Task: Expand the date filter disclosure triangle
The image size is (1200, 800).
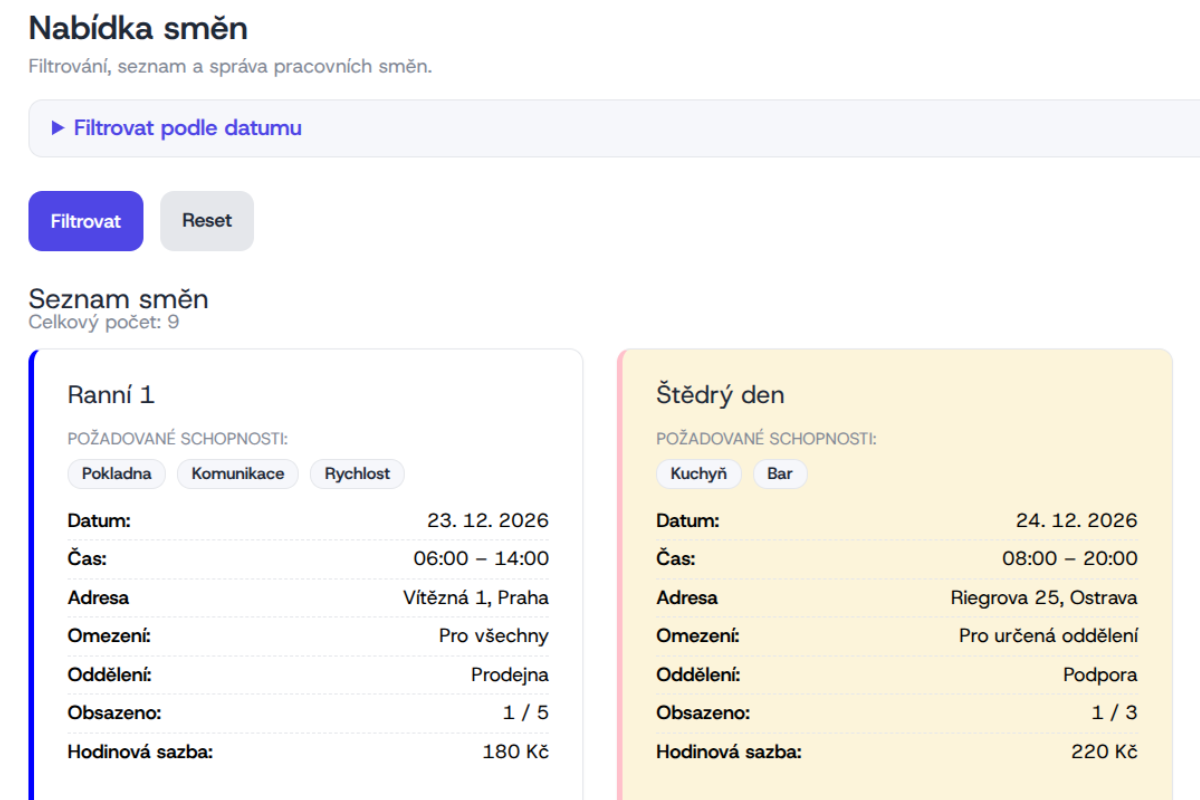Action: pyautogui.click(x=58, y=128)
